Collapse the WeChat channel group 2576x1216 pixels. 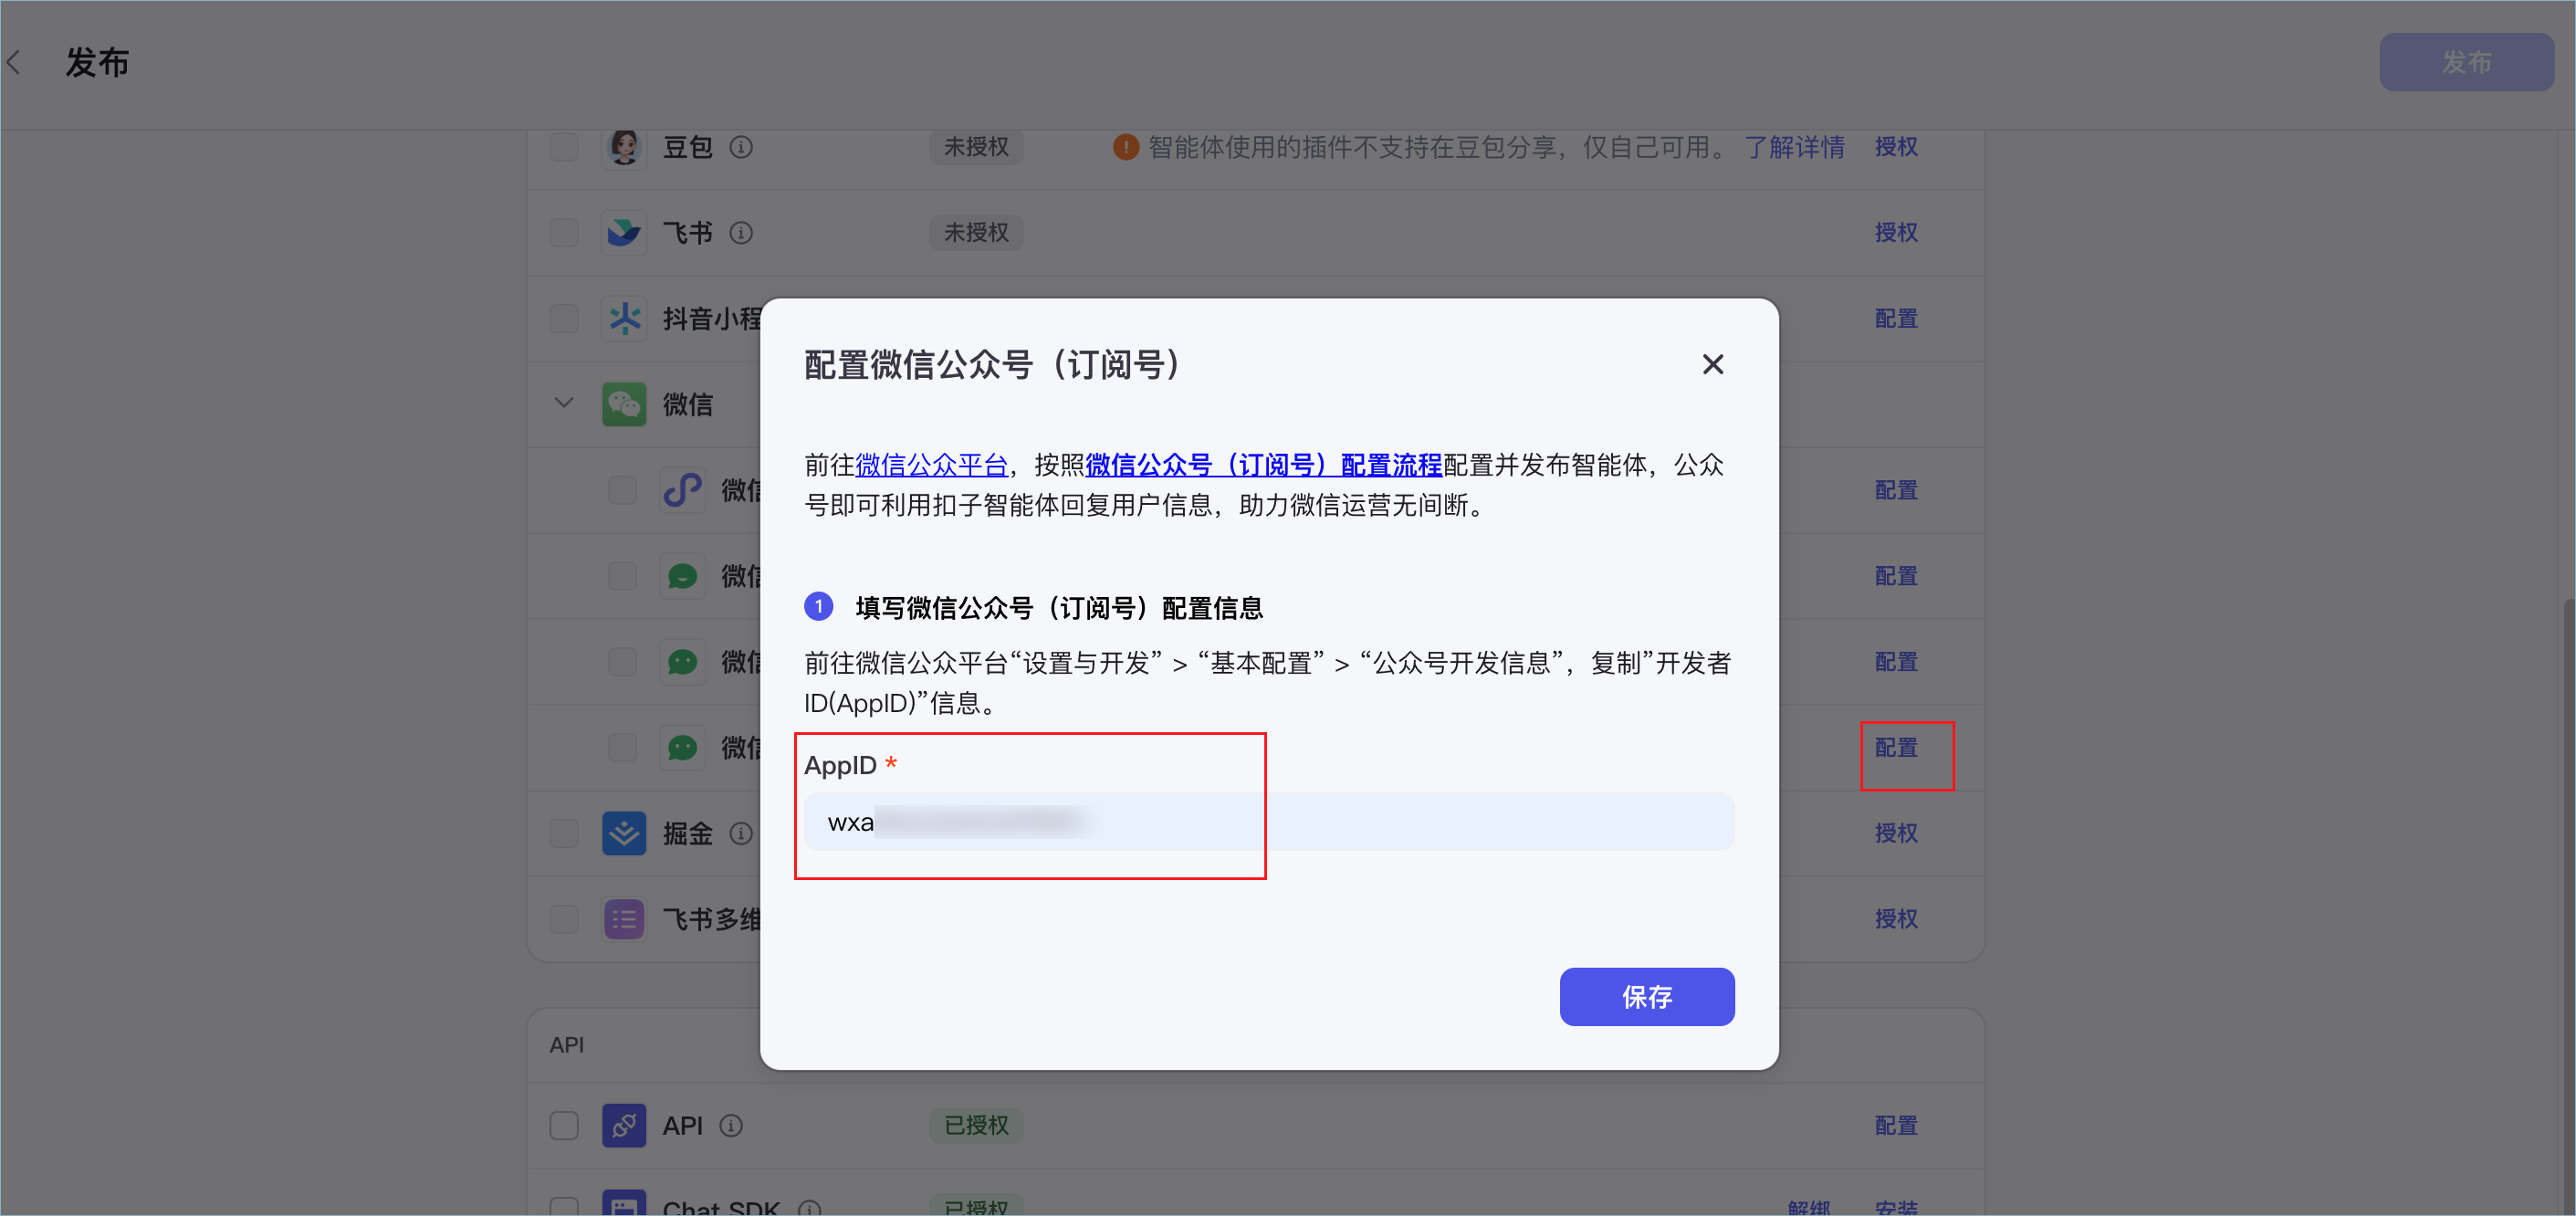(x=564, y=403)
